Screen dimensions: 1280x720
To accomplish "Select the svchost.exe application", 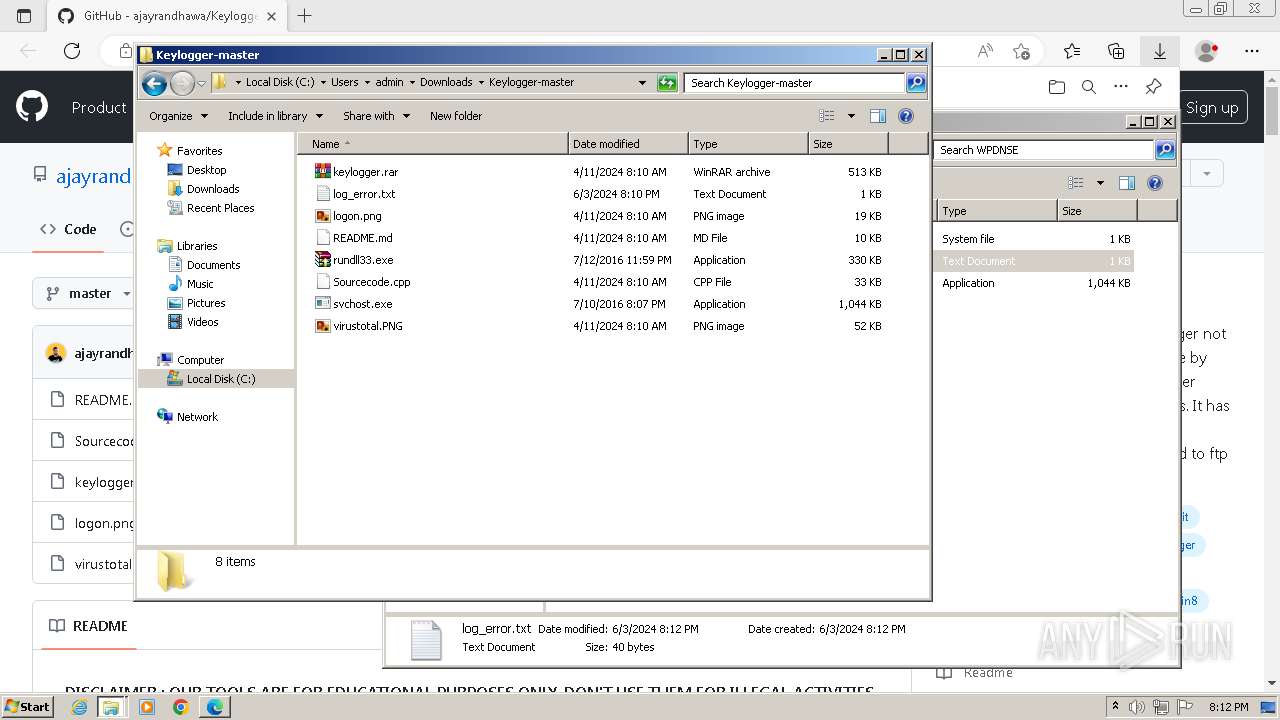I will (362, 304).
